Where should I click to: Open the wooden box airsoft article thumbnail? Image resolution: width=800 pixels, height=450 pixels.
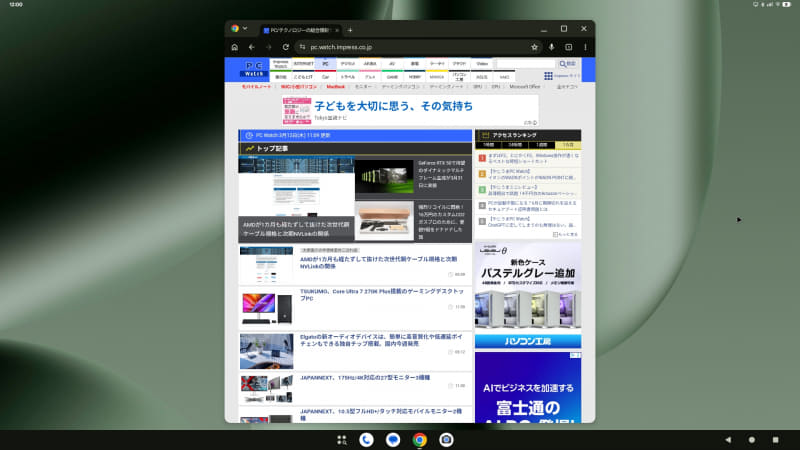(384, 220)
